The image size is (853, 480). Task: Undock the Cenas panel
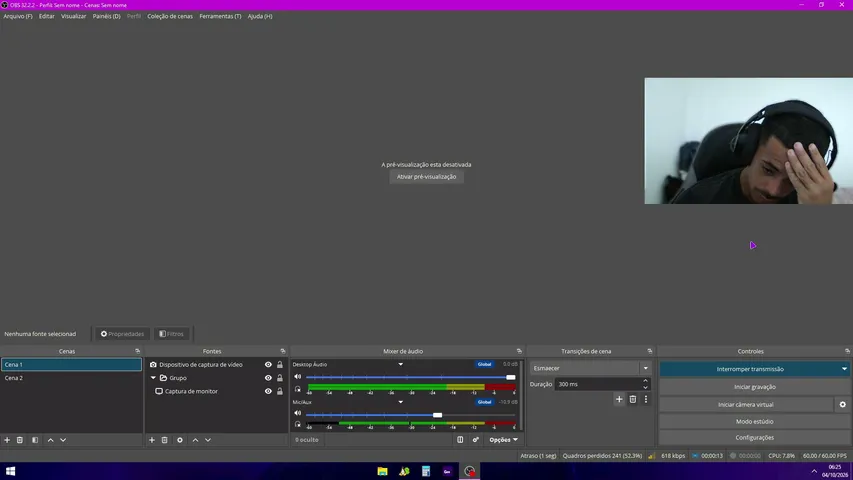coord(138,351)
